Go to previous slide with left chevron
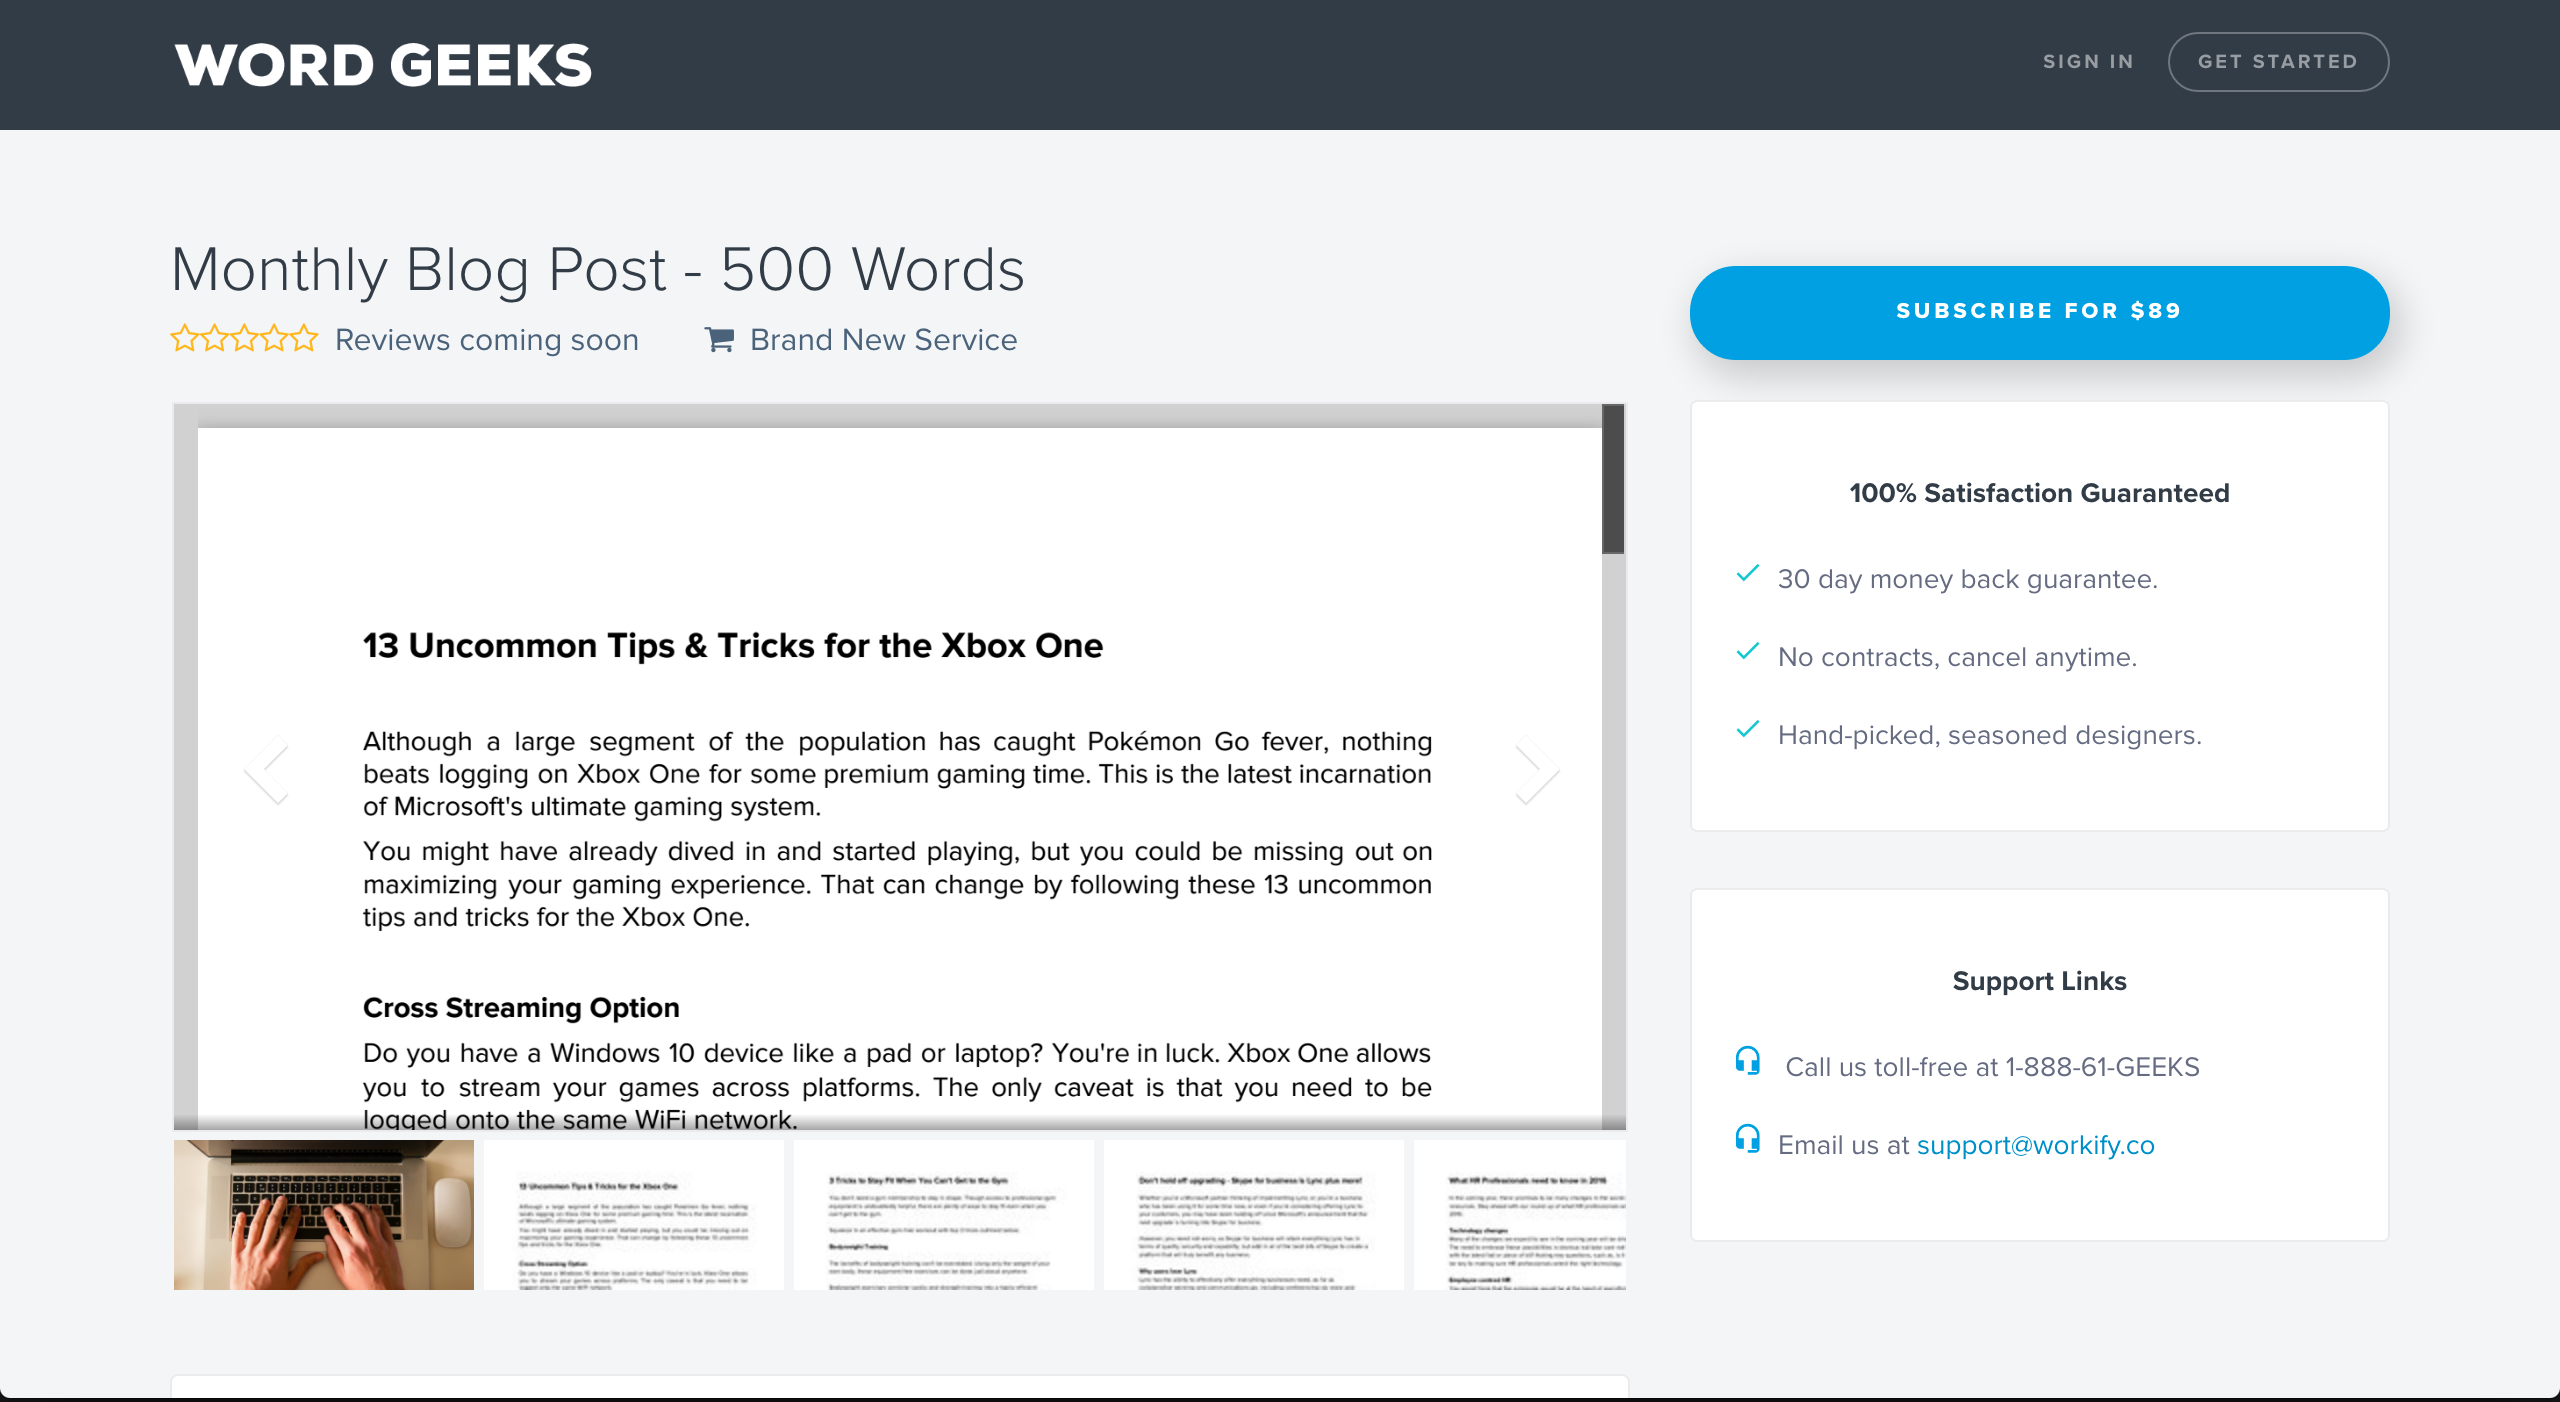The width and height of the screenshot is (2560, 1402). point(267,770)
